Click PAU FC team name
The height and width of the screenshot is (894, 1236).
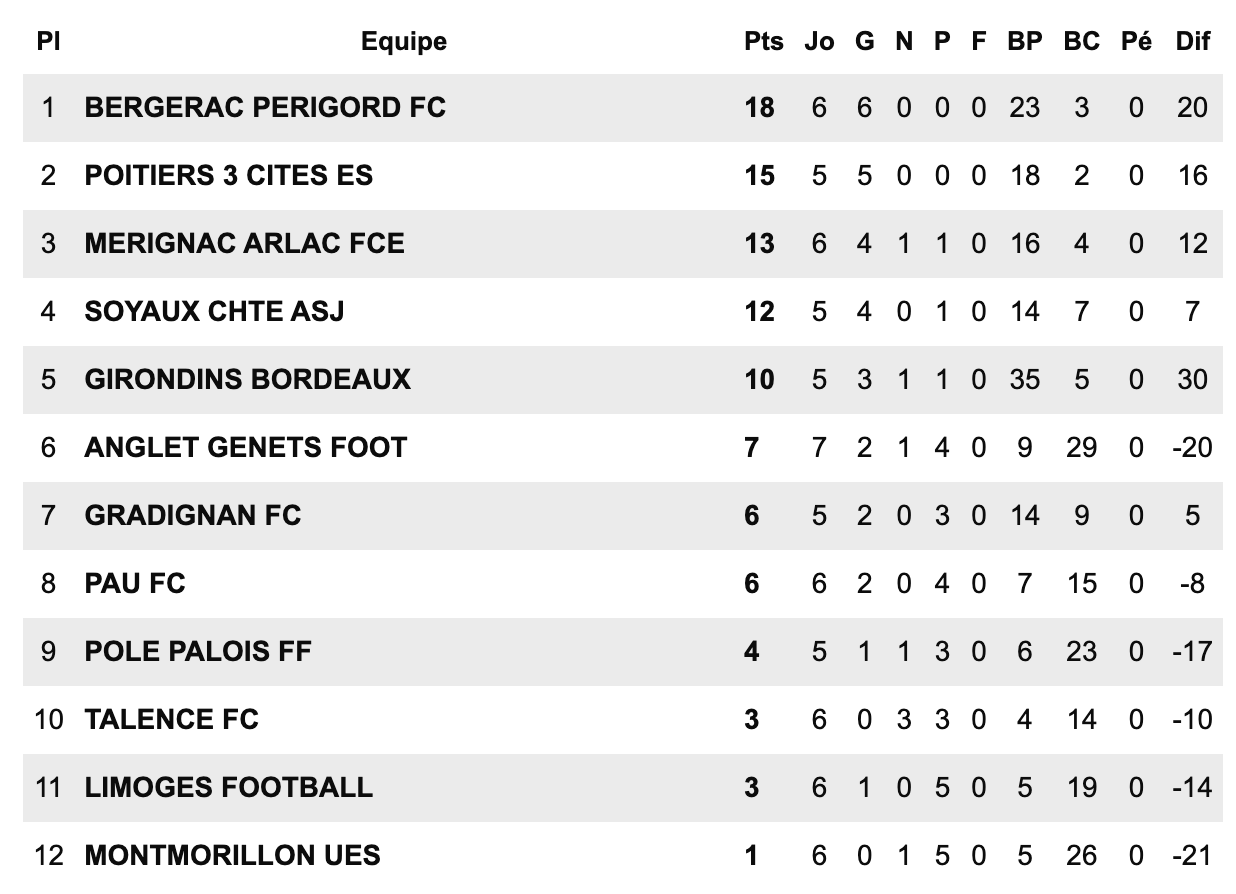click(x=135, y=583)
